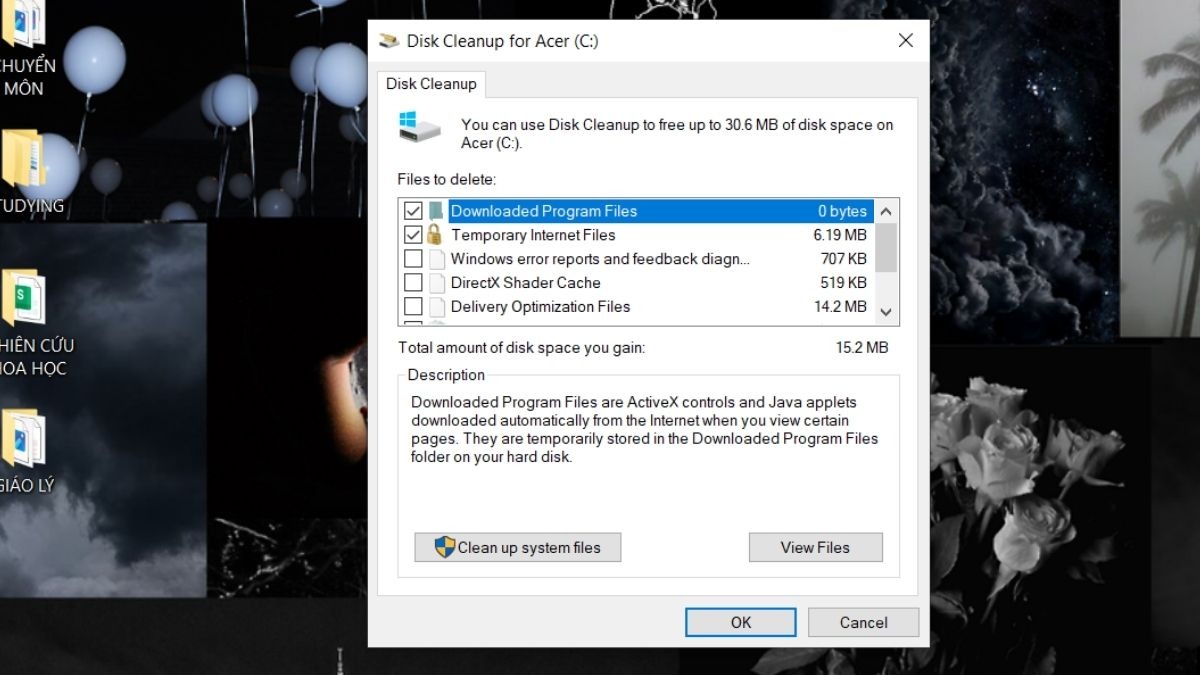The width and height of the screenshot is (1200, 675).
Task: Click the 15.2 MB total gain value
Action: 862,348
